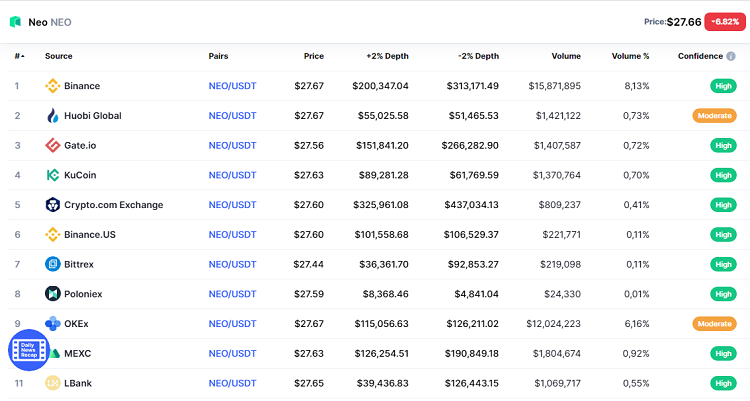Open the Binance NEO/USDT pair link
Screen dimensions: 750x401
point(232,86)
